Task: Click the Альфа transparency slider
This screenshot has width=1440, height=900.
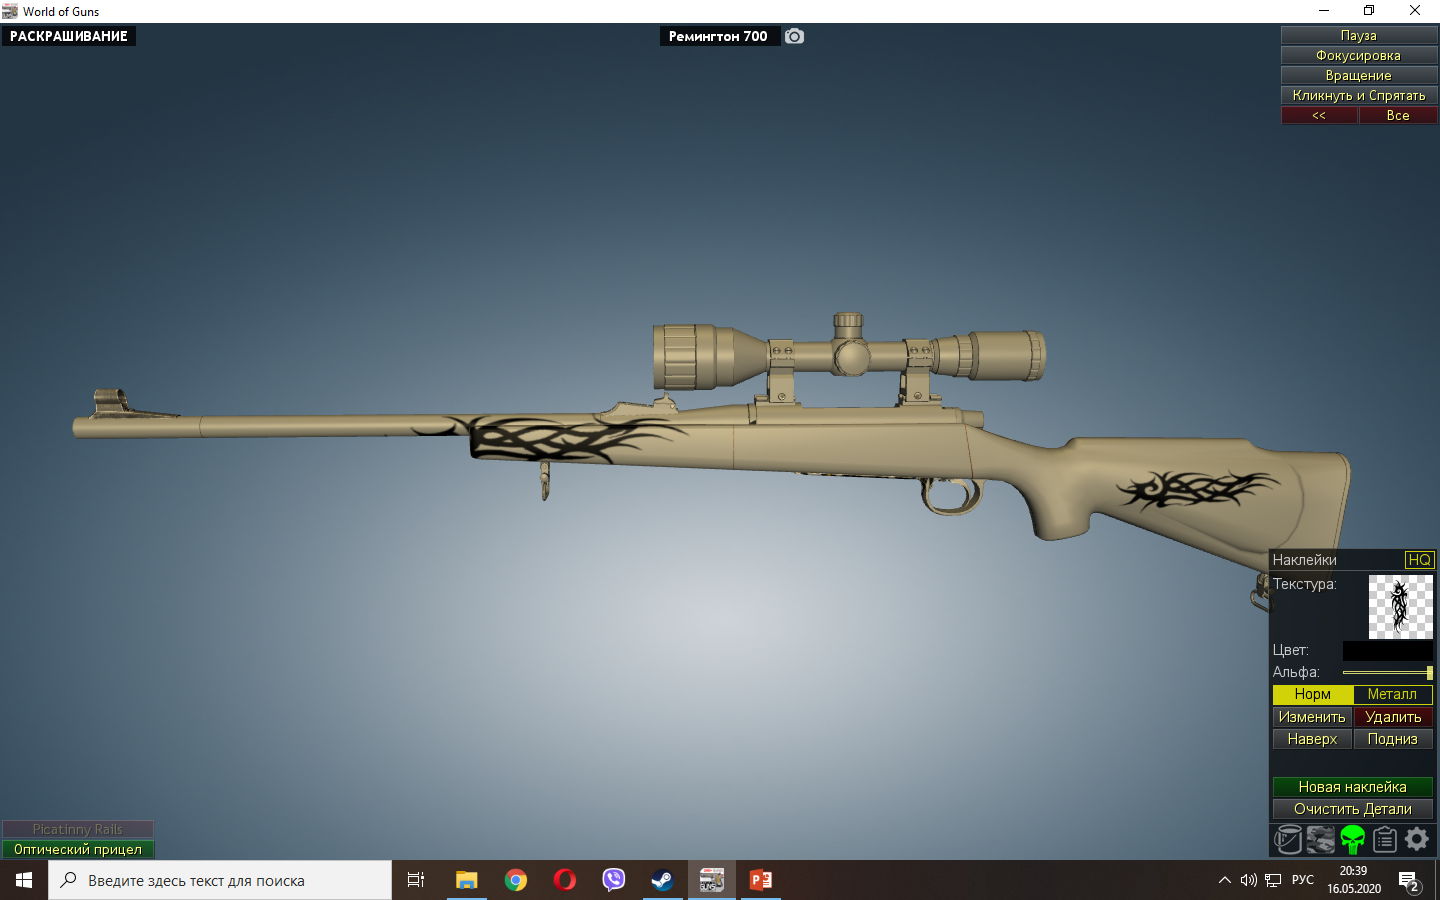Action: tap(1388, 673)
